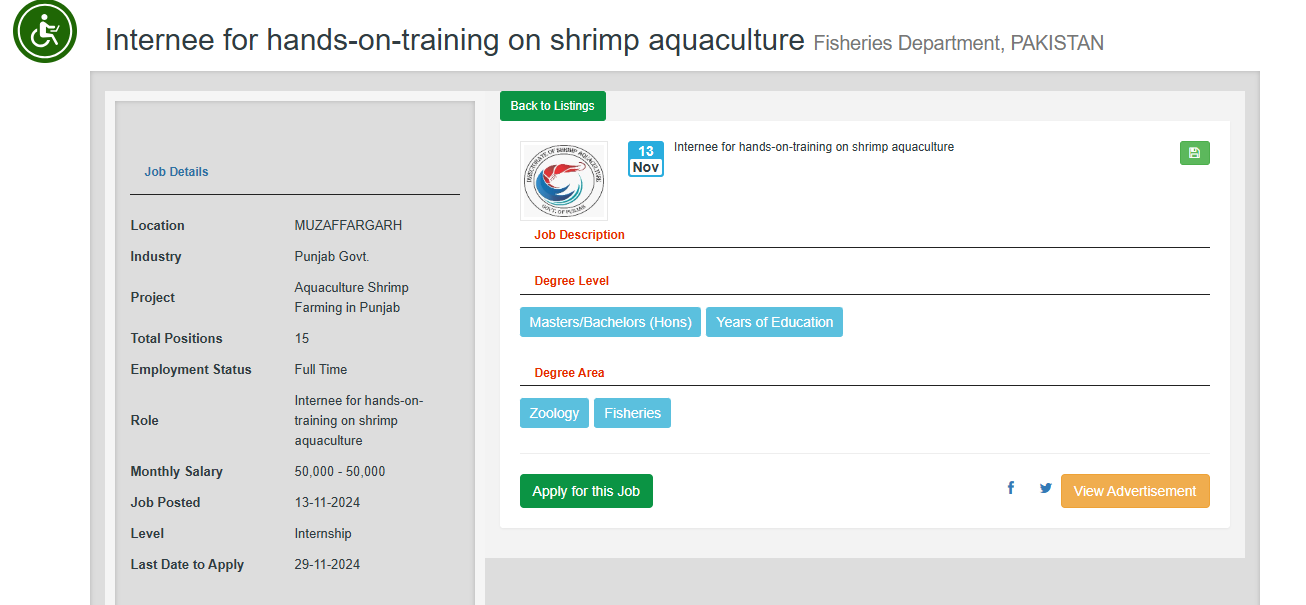The image size is (1306, 605).
Task: Click the 13 Nov date badge
Action: click(x=646, y=159)
